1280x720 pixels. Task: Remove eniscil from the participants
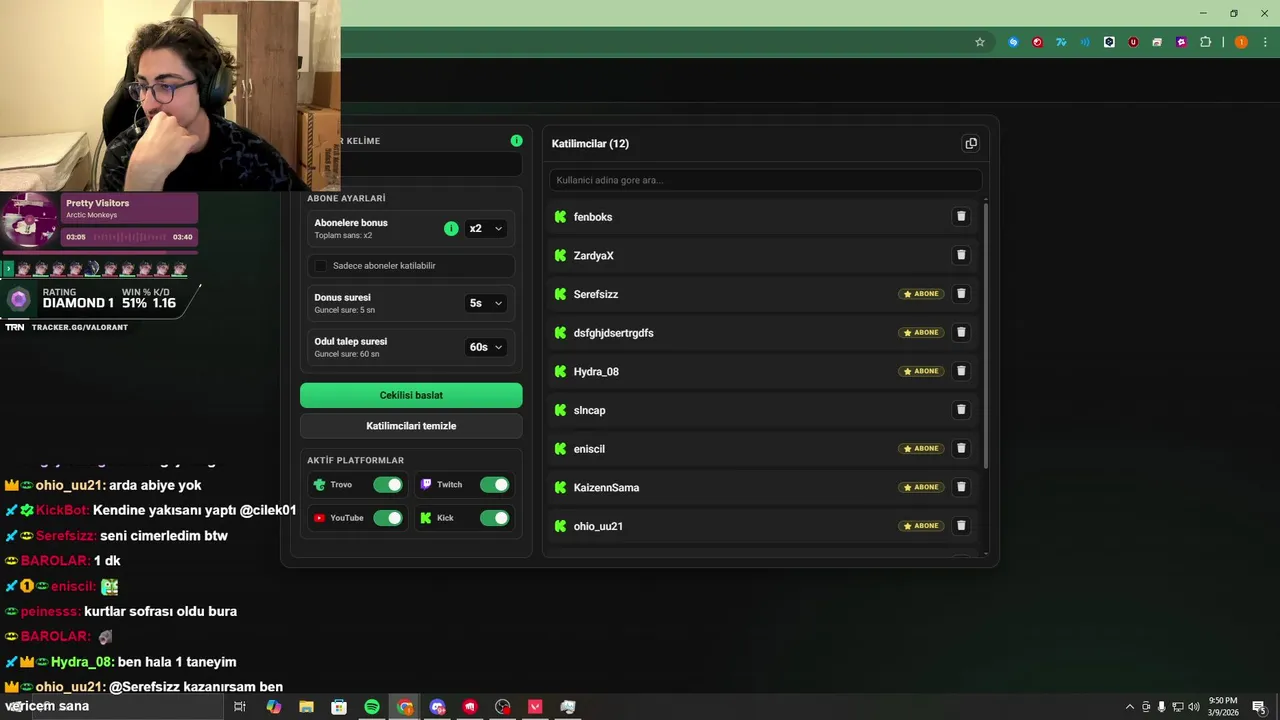click(x=961, y=448)
